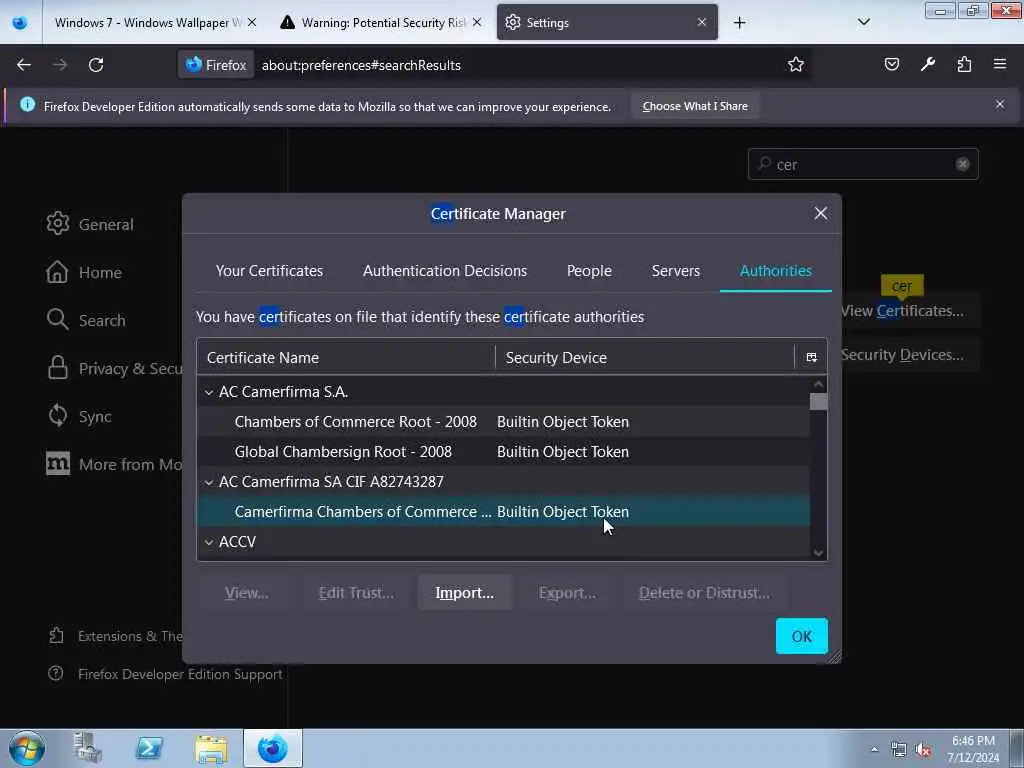This screenshot has width=1024, height=768.
Task: Click the Edit Trust... button
Action: pos(356,592)
